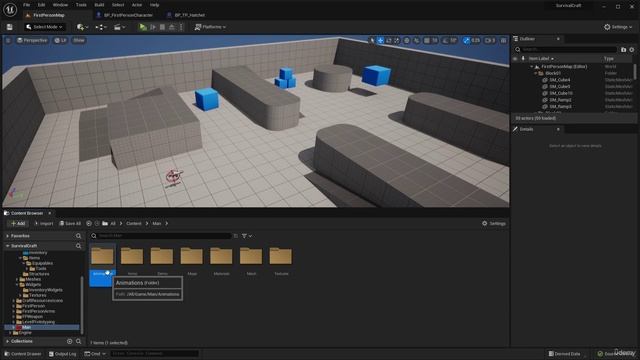This screenshot has width=640, height=360.
Task: Open the Platforms dropdown
Action: [x=210, y=27]
